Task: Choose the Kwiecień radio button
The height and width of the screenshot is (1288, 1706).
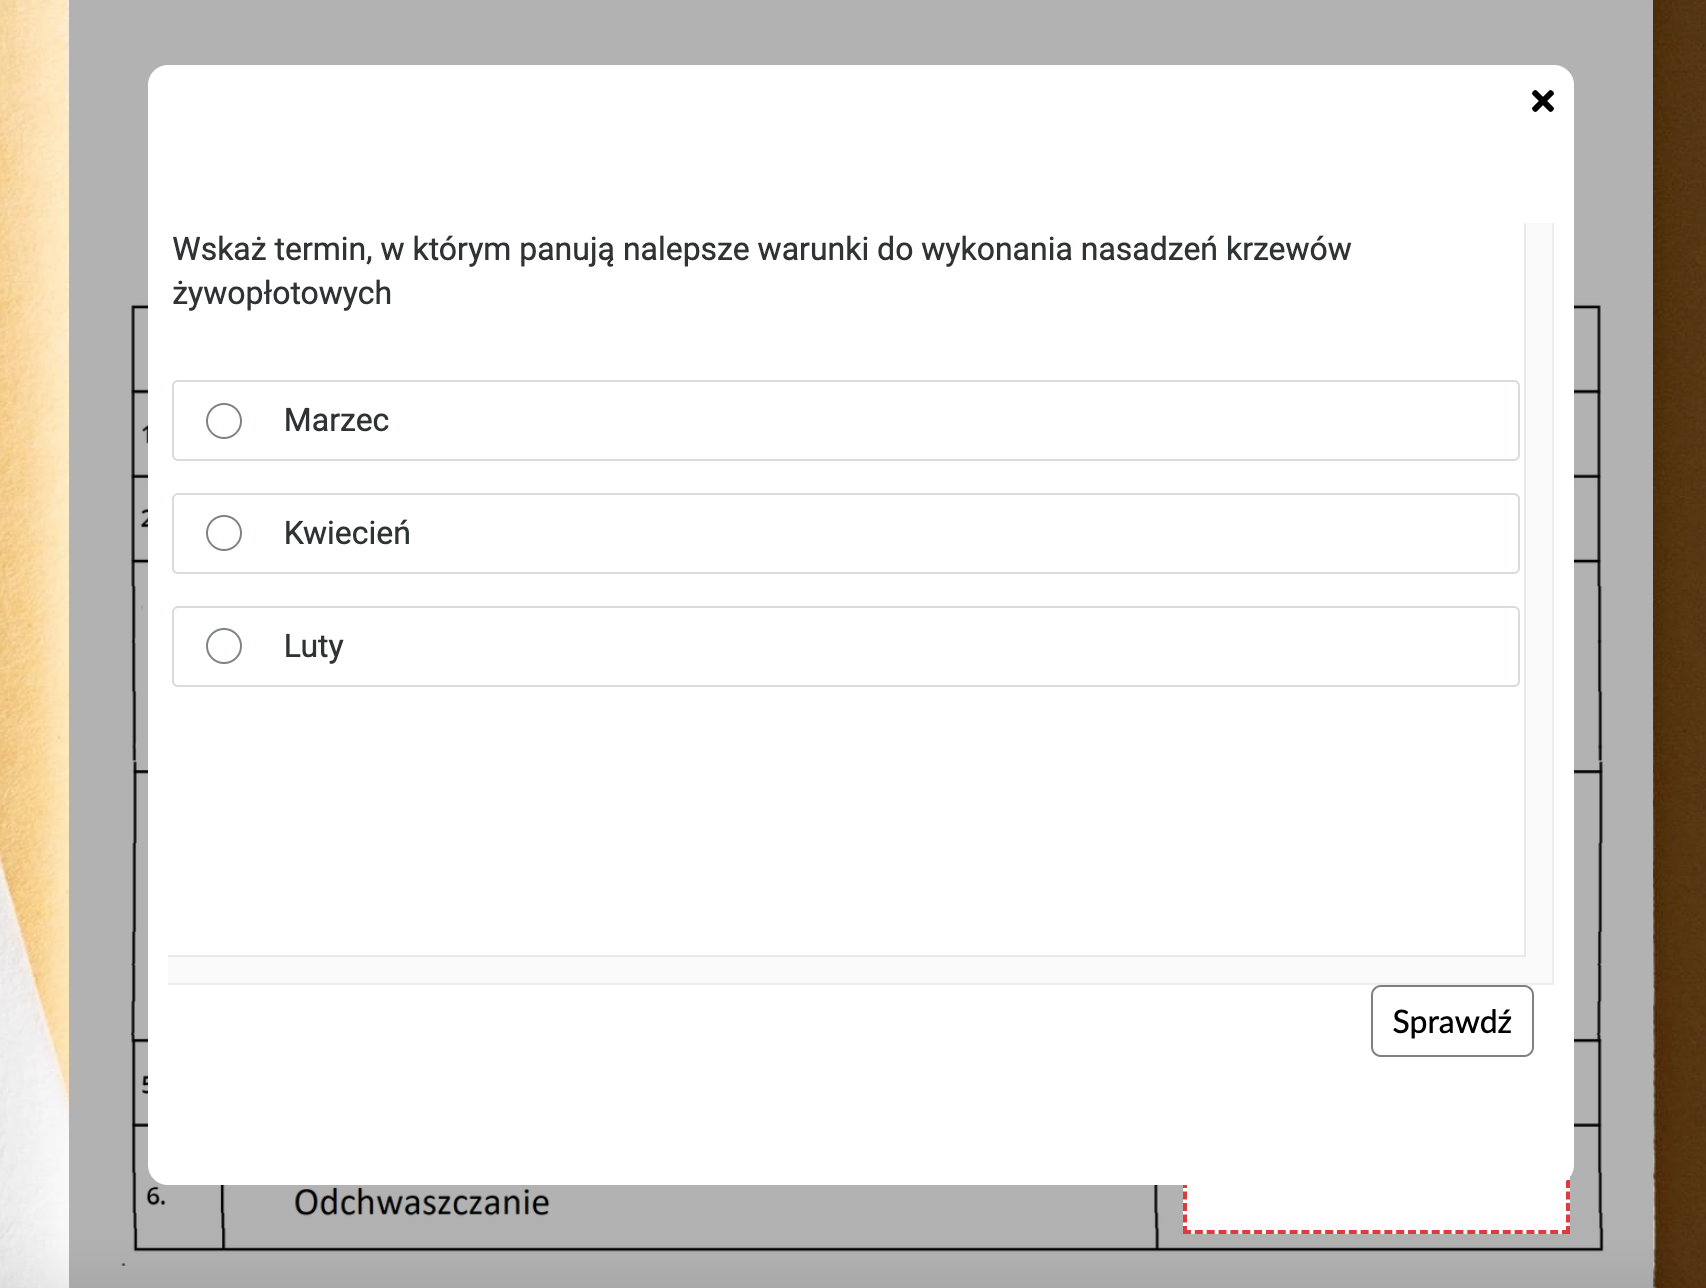Action: (224, 534)
